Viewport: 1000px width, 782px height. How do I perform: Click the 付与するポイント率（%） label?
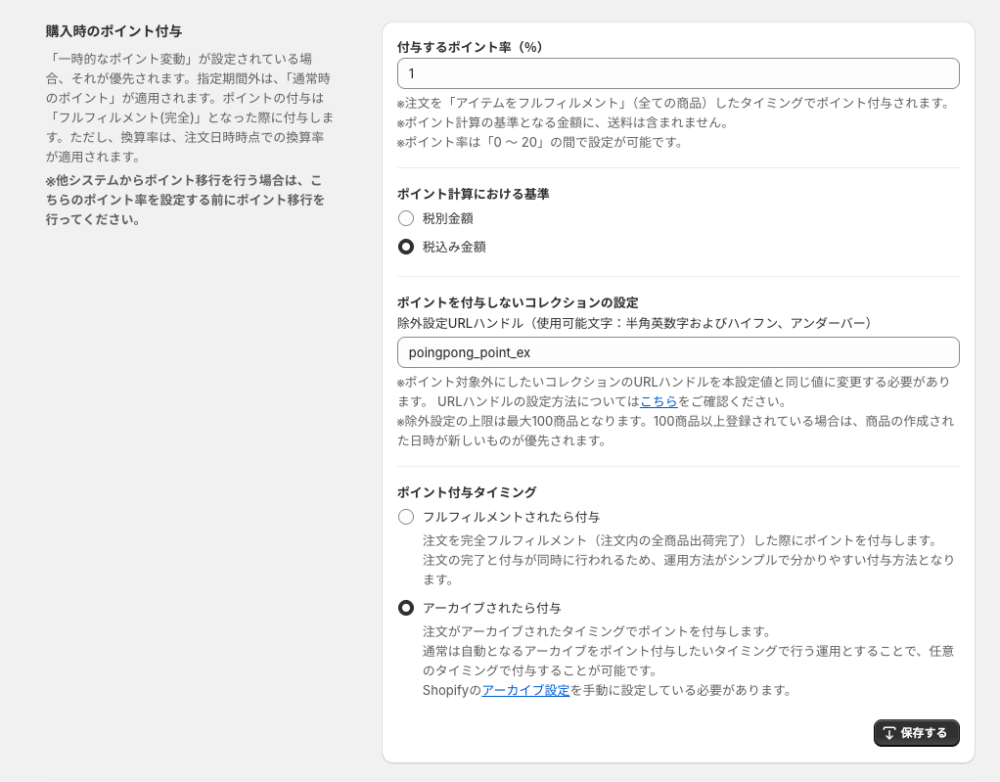click(x=470, y=47)
